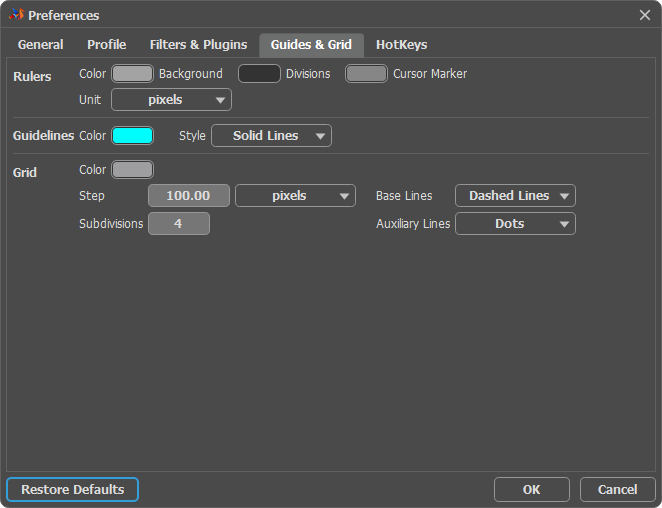The height and width of the screenshot is (508, 662).
Task: Open the Cursor Marker color swatch
Action: pyautogui.click(x=366, y=73)
